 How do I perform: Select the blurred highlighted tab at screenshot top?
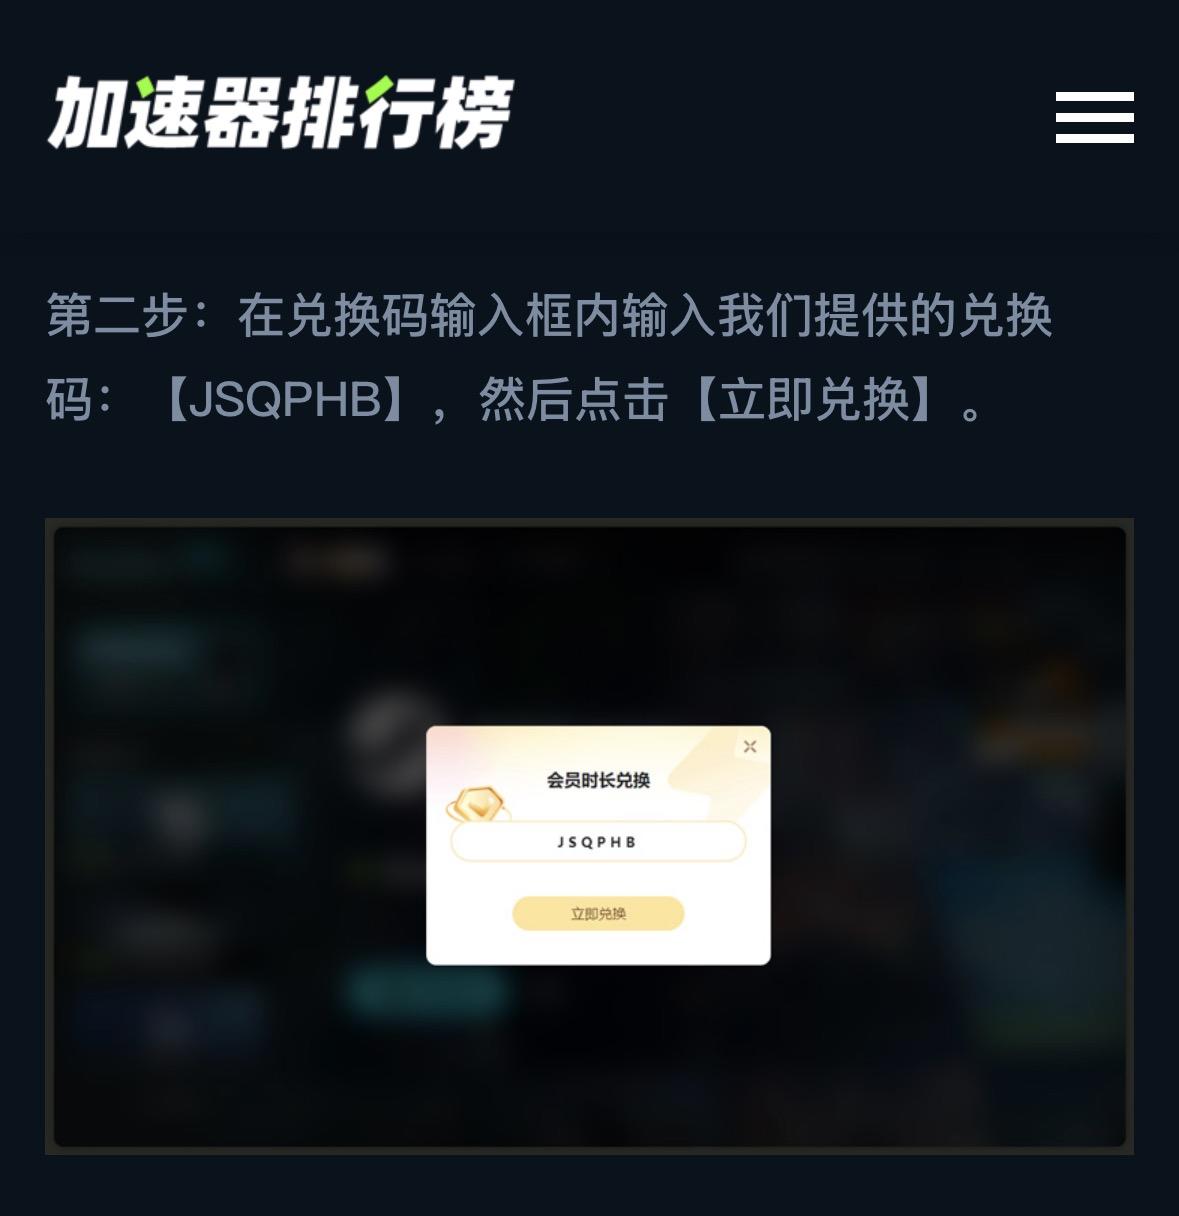pyautogui.click(x=337, y=563)
